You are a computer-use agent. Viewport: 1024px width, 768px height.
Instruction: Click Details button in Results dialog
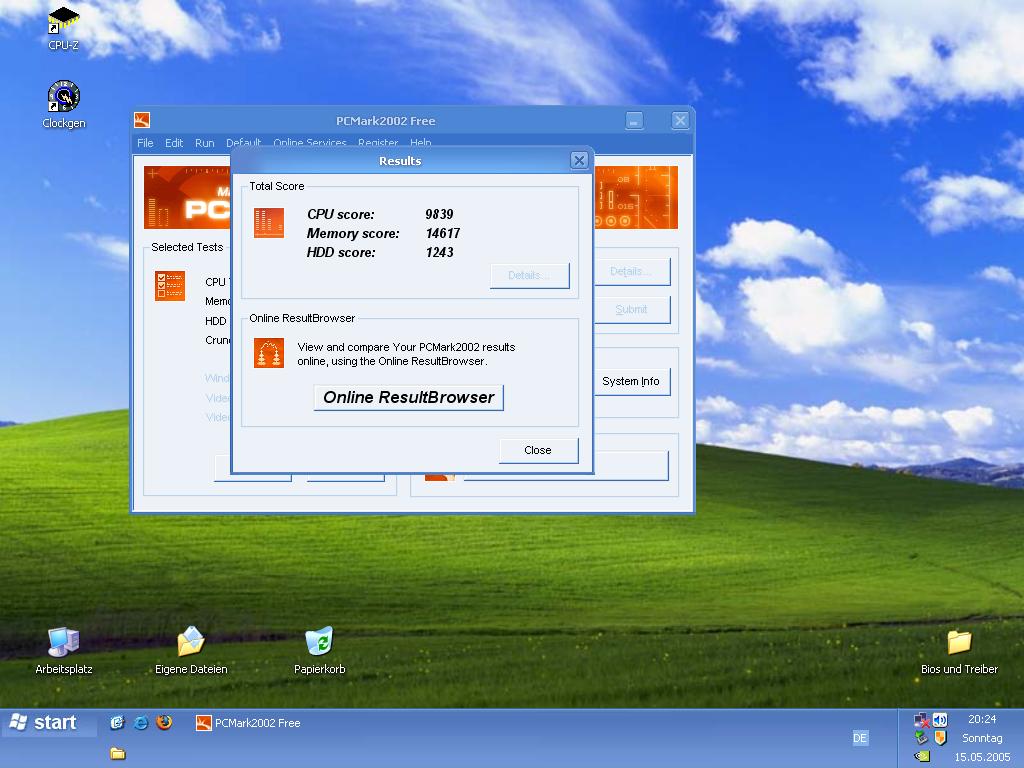(530, 275)
